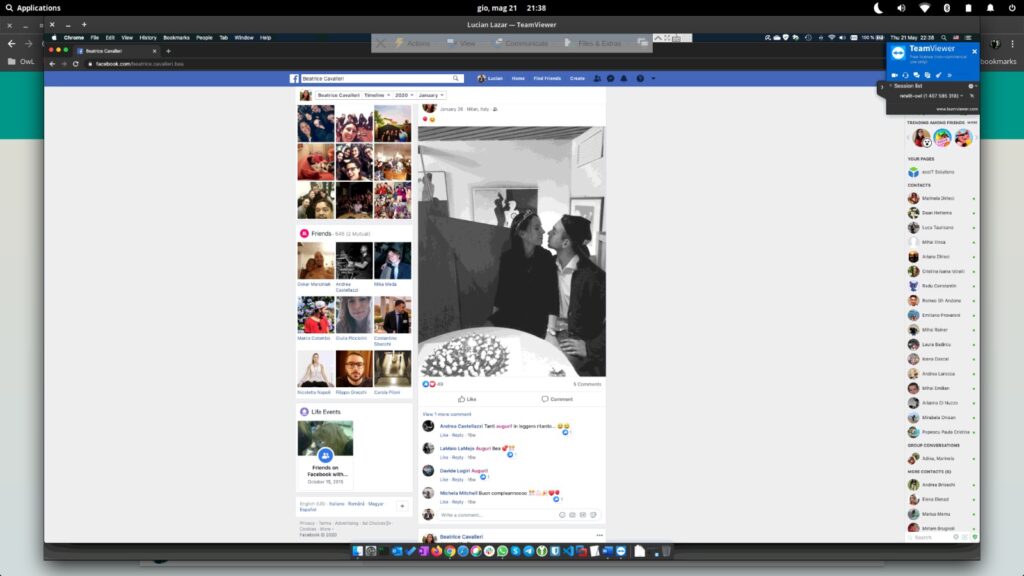Go back in remote Chrome browser
Viewport: 1024px width, 576px height.
[52, 64]
